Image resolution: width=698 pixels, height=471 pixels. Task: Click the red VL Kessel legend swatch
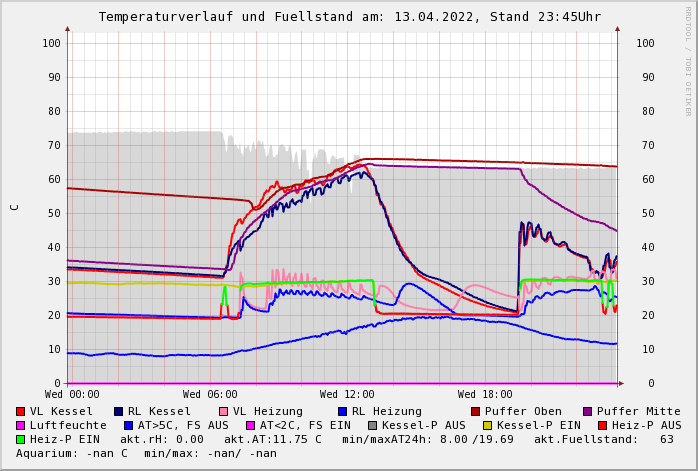coord(21,411)
